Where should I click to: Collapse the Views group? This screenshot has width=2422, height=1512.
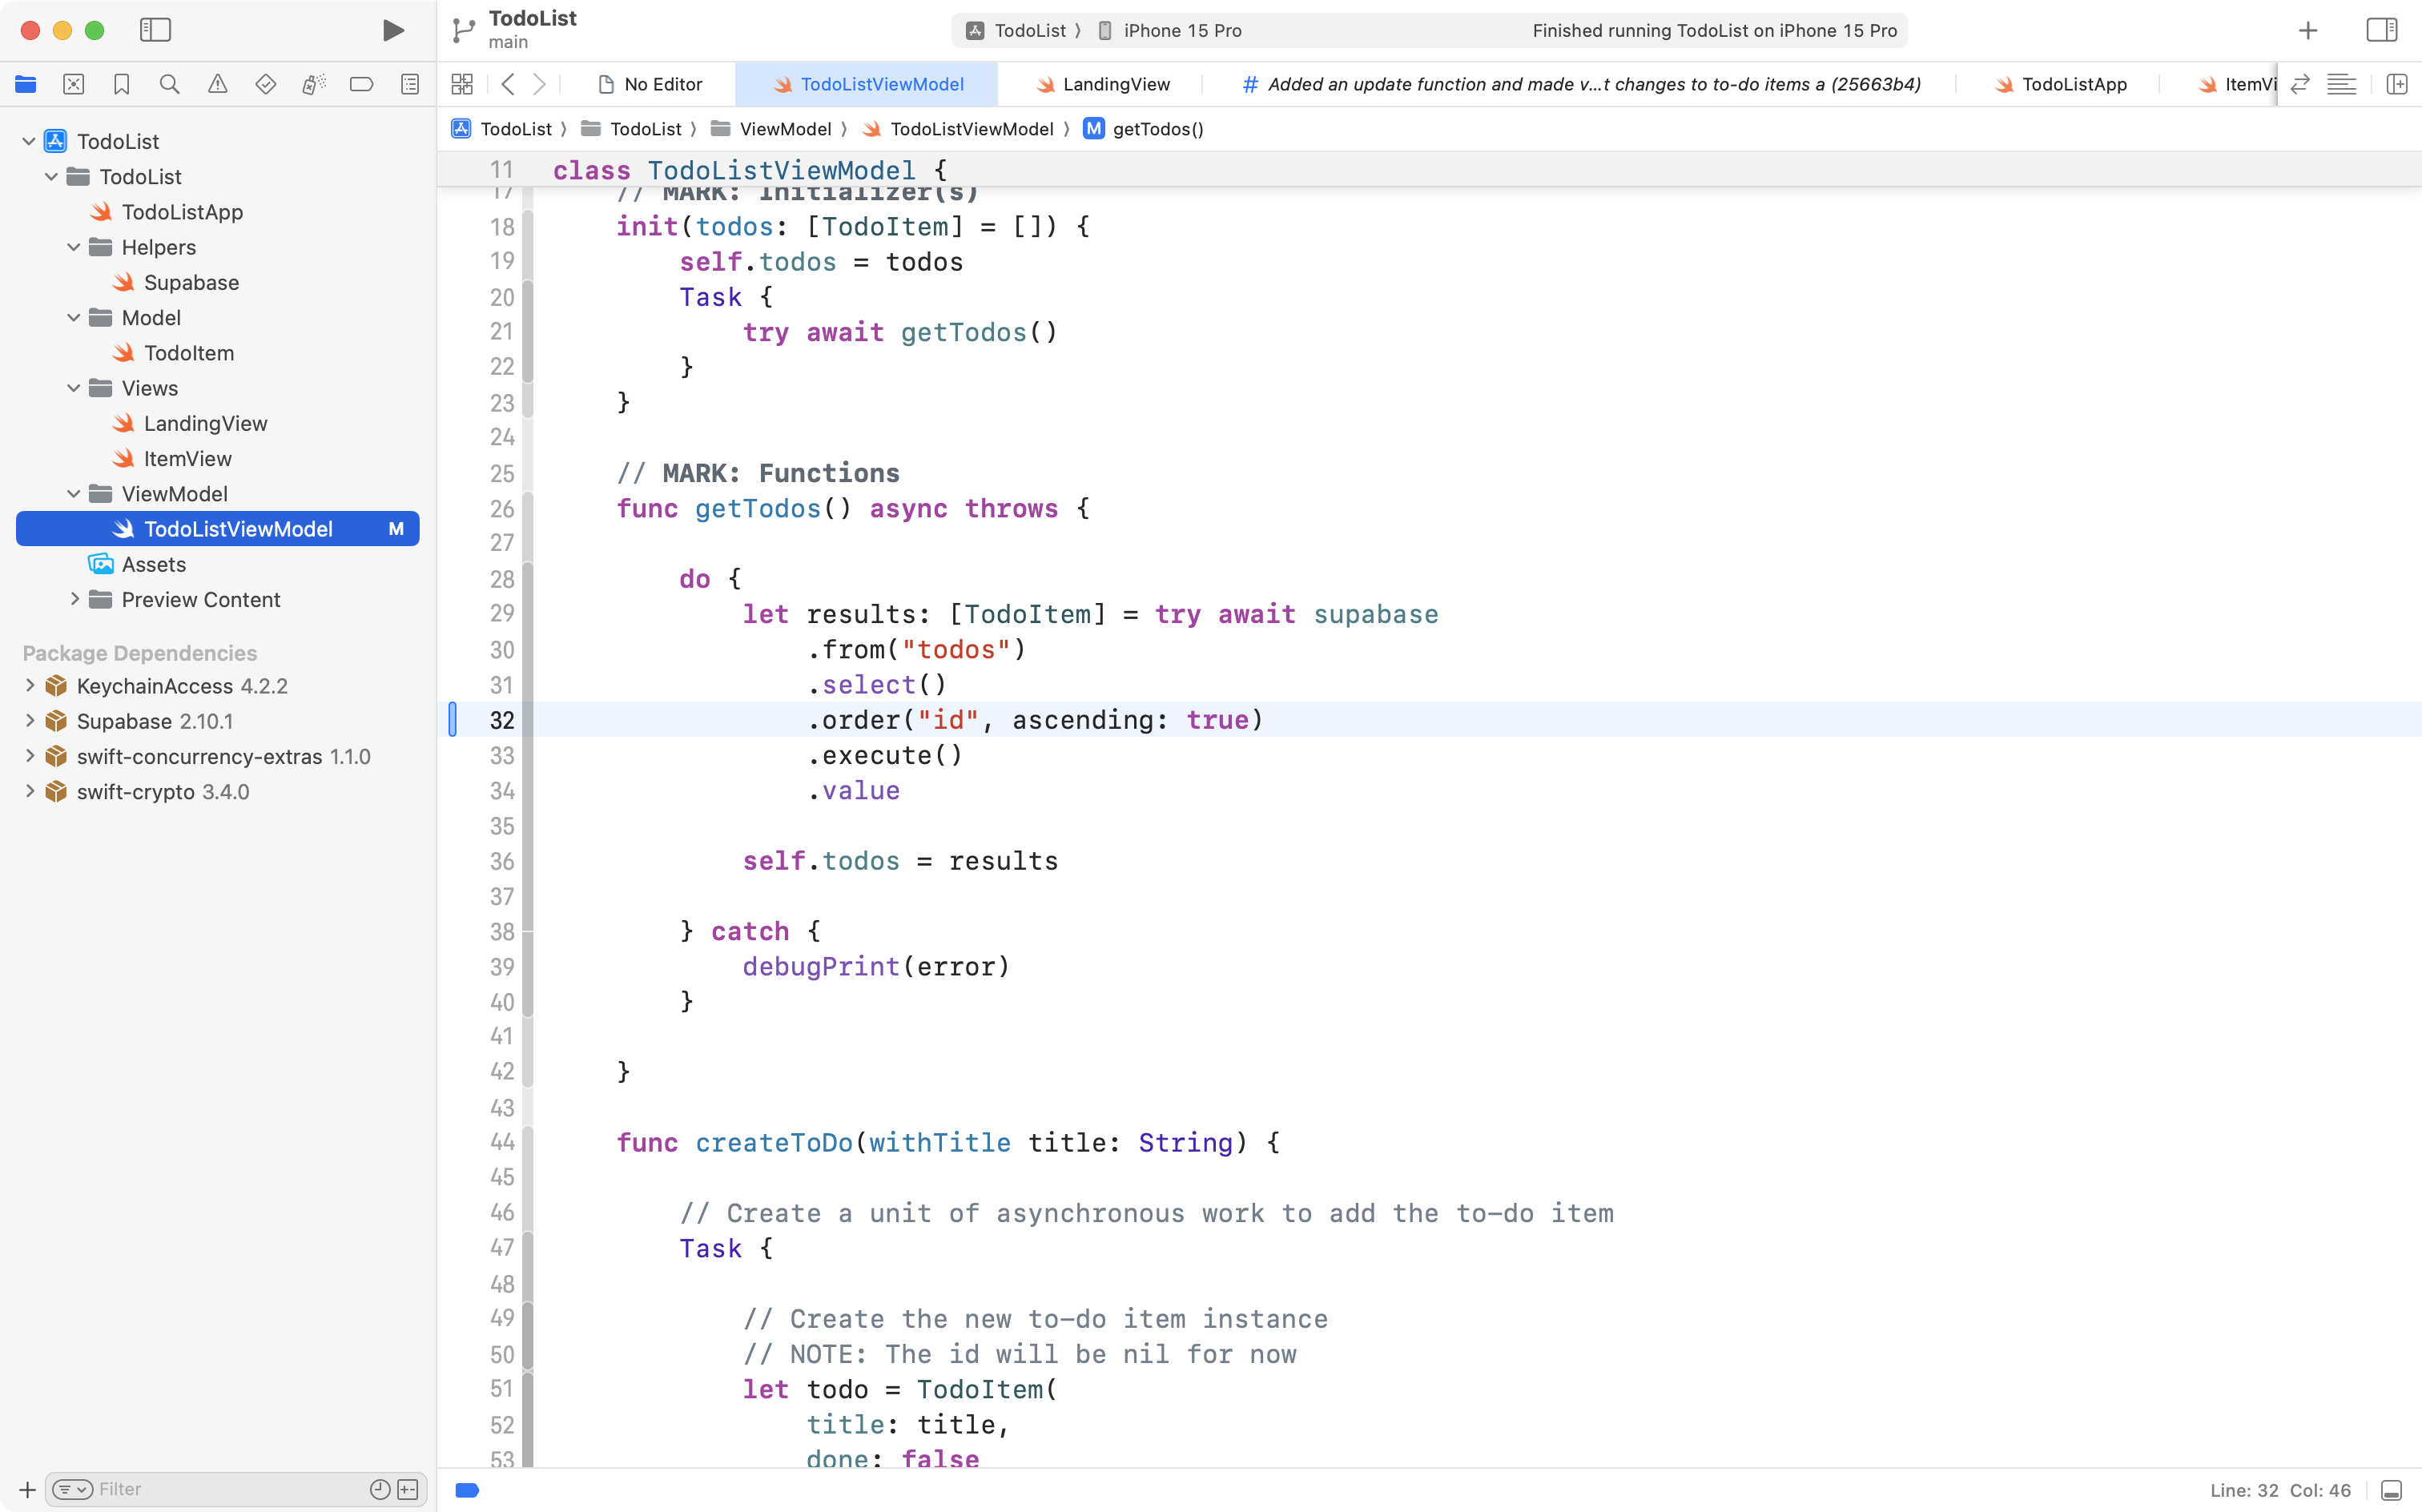[x=71, y=388]
